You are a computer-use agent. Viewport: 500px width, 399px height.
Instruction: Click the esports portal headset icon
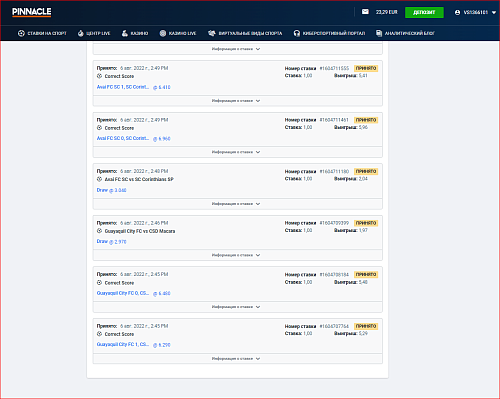coord(297,33)
